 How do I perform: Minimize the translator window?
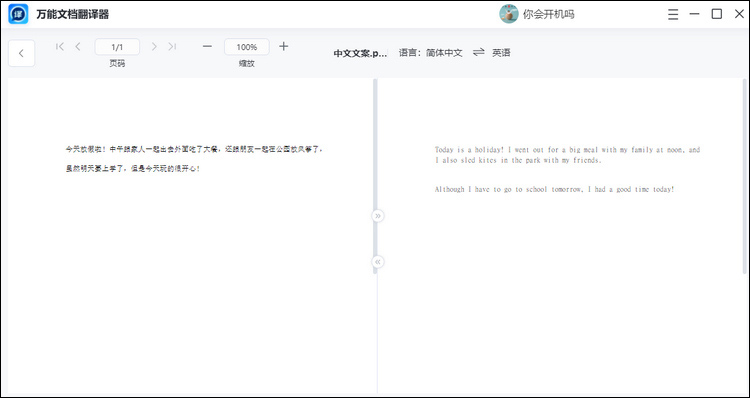(x=695, y=14)
